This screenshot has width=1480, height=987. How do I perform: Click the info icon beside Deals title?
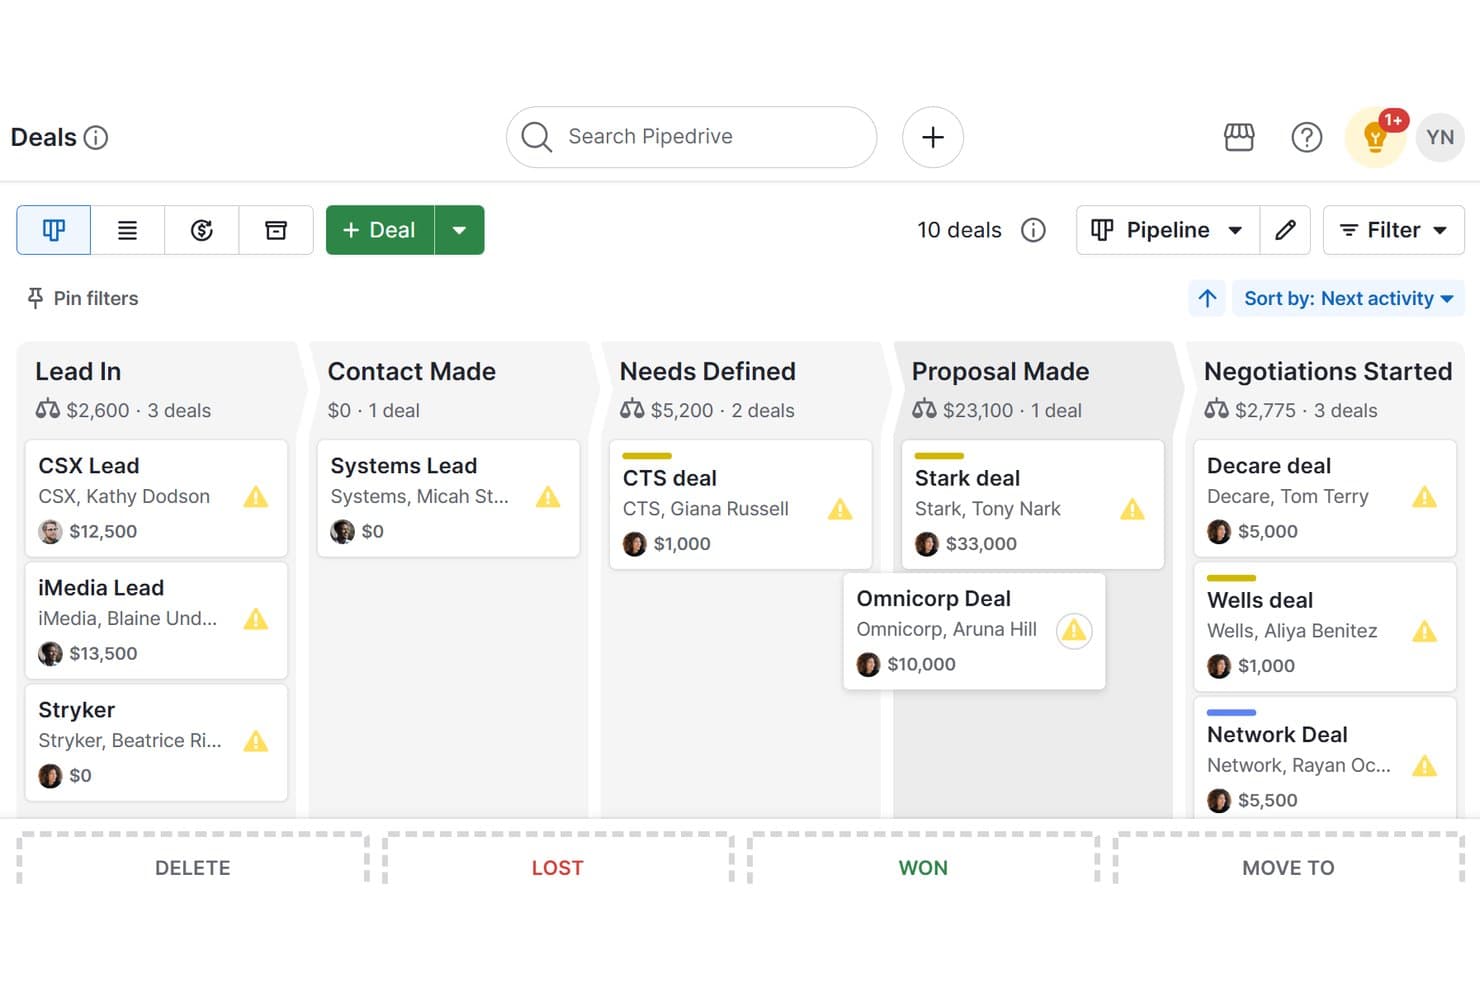[96, 137]
